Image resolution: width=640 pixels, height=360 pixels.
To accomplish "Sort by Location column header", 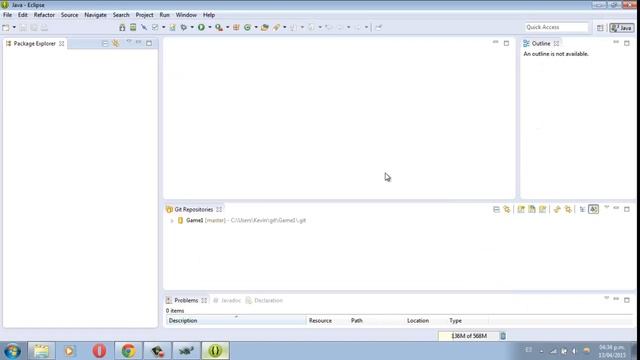I will pyautogui.click(x=426, y=321).
